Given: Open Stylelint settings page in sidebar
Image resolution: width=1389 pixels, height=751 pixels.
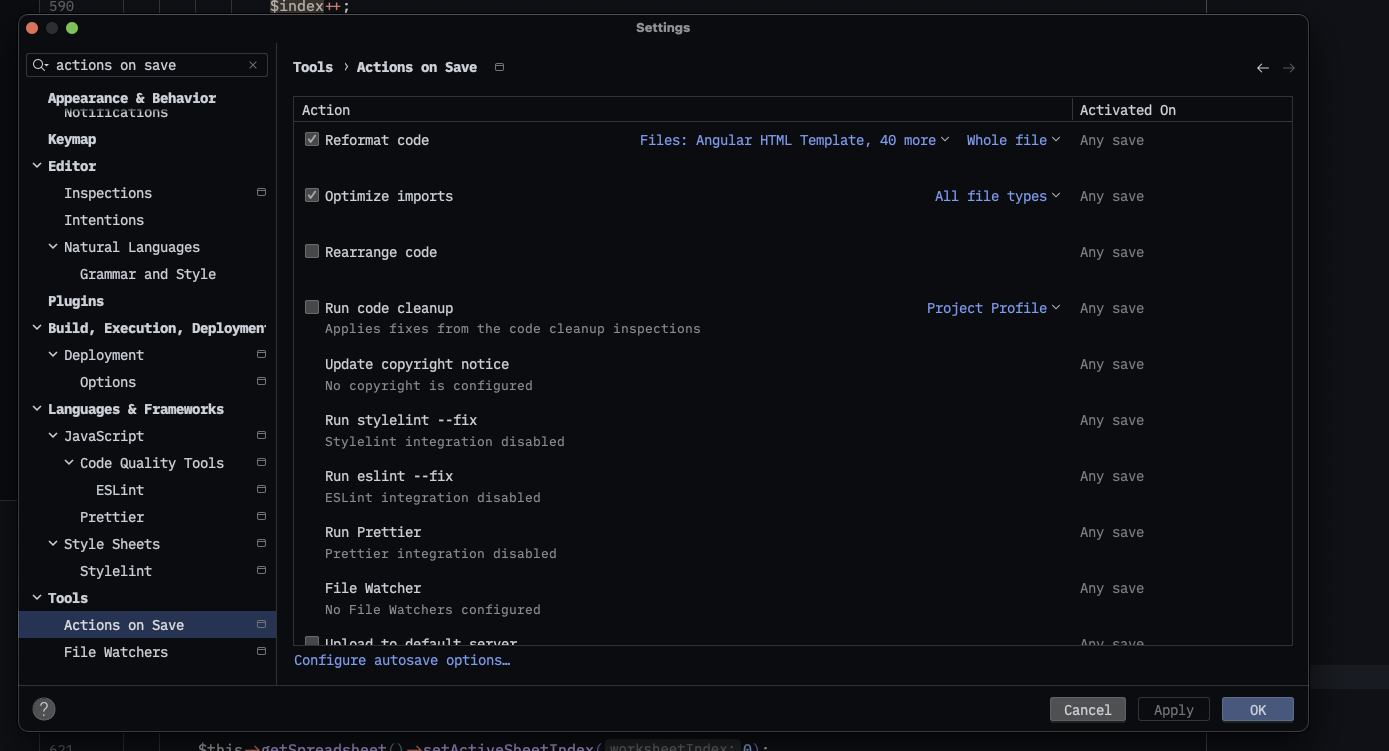Looking at the screenshot, I should [x=116, y=571].
